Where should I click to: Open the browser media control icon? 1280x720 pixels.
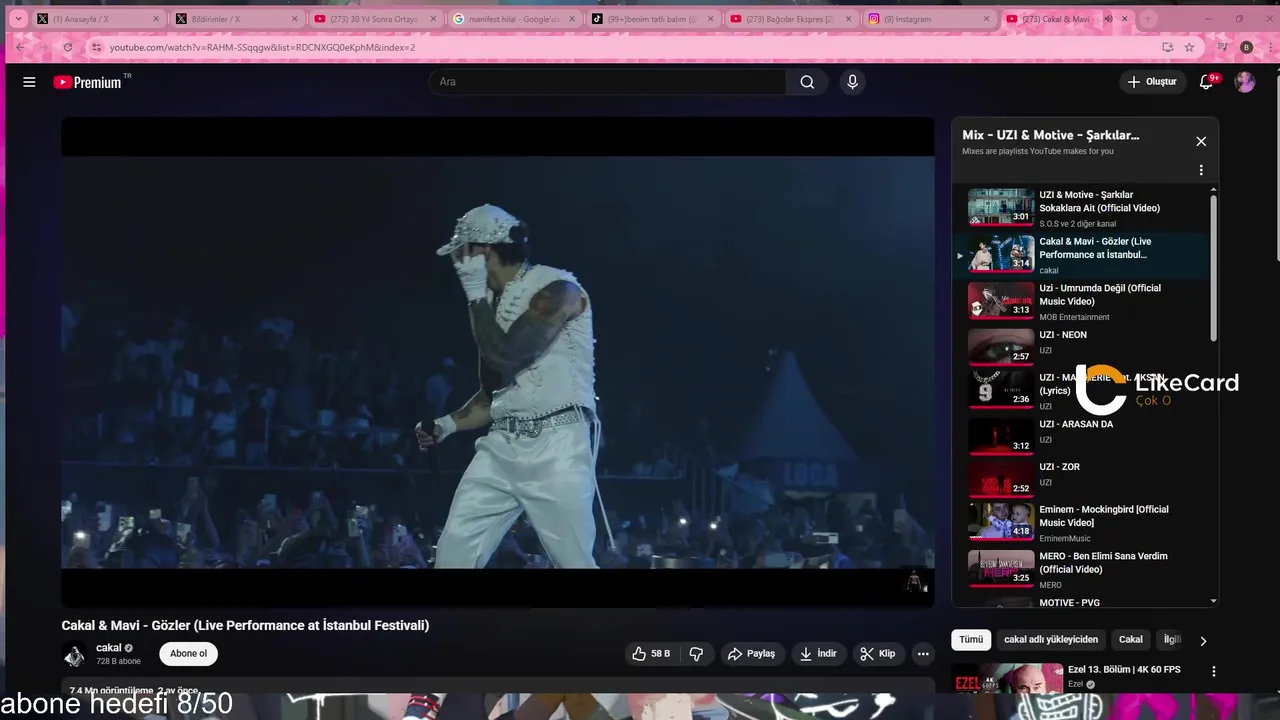click(x=1222, y=47)
